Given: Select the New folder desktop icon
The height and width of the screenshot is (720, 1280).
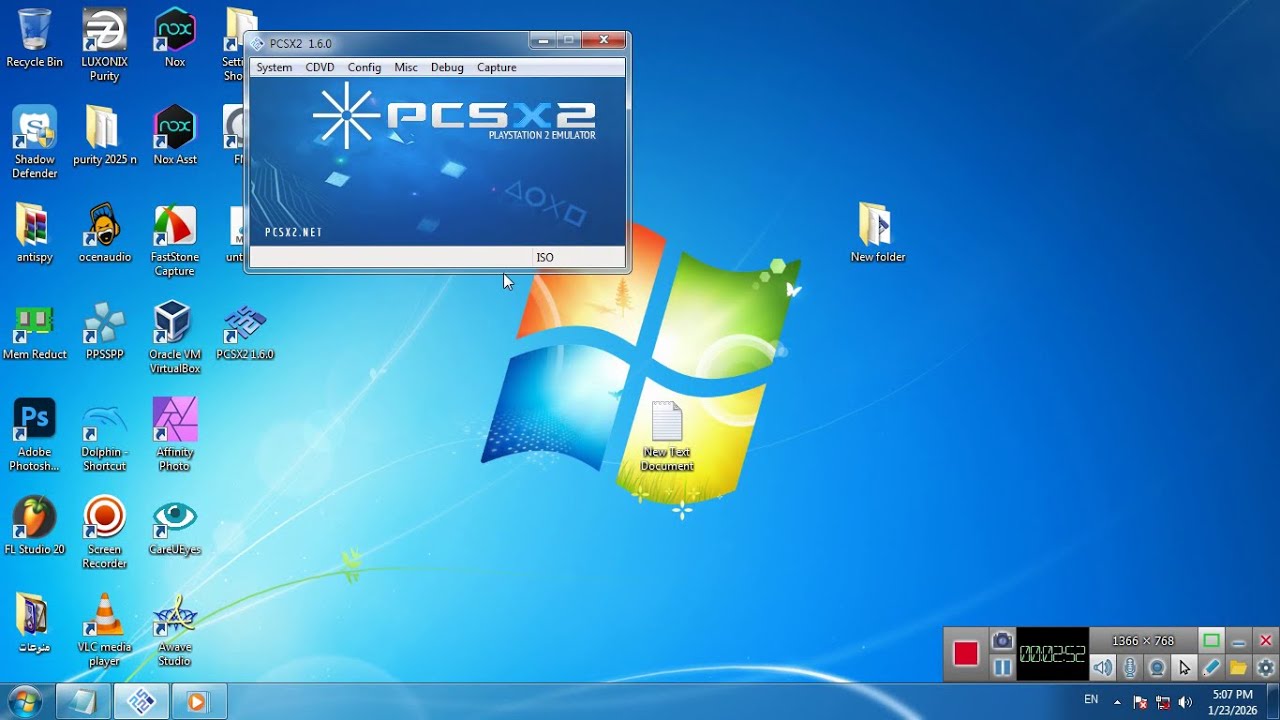Looking at the screenshot, I should [877, 233].
